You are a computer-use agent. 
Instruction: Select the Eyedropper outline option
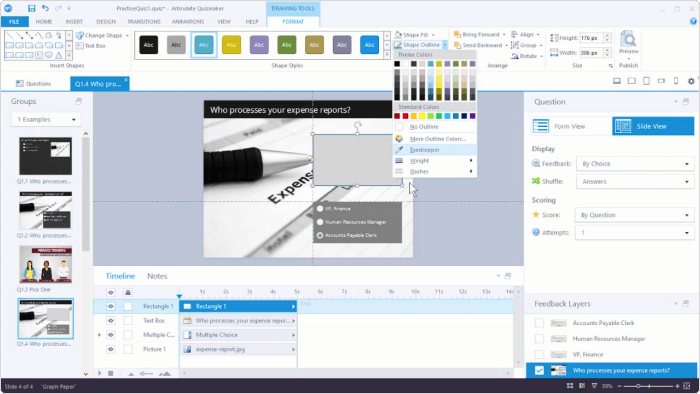coord(425,150)
